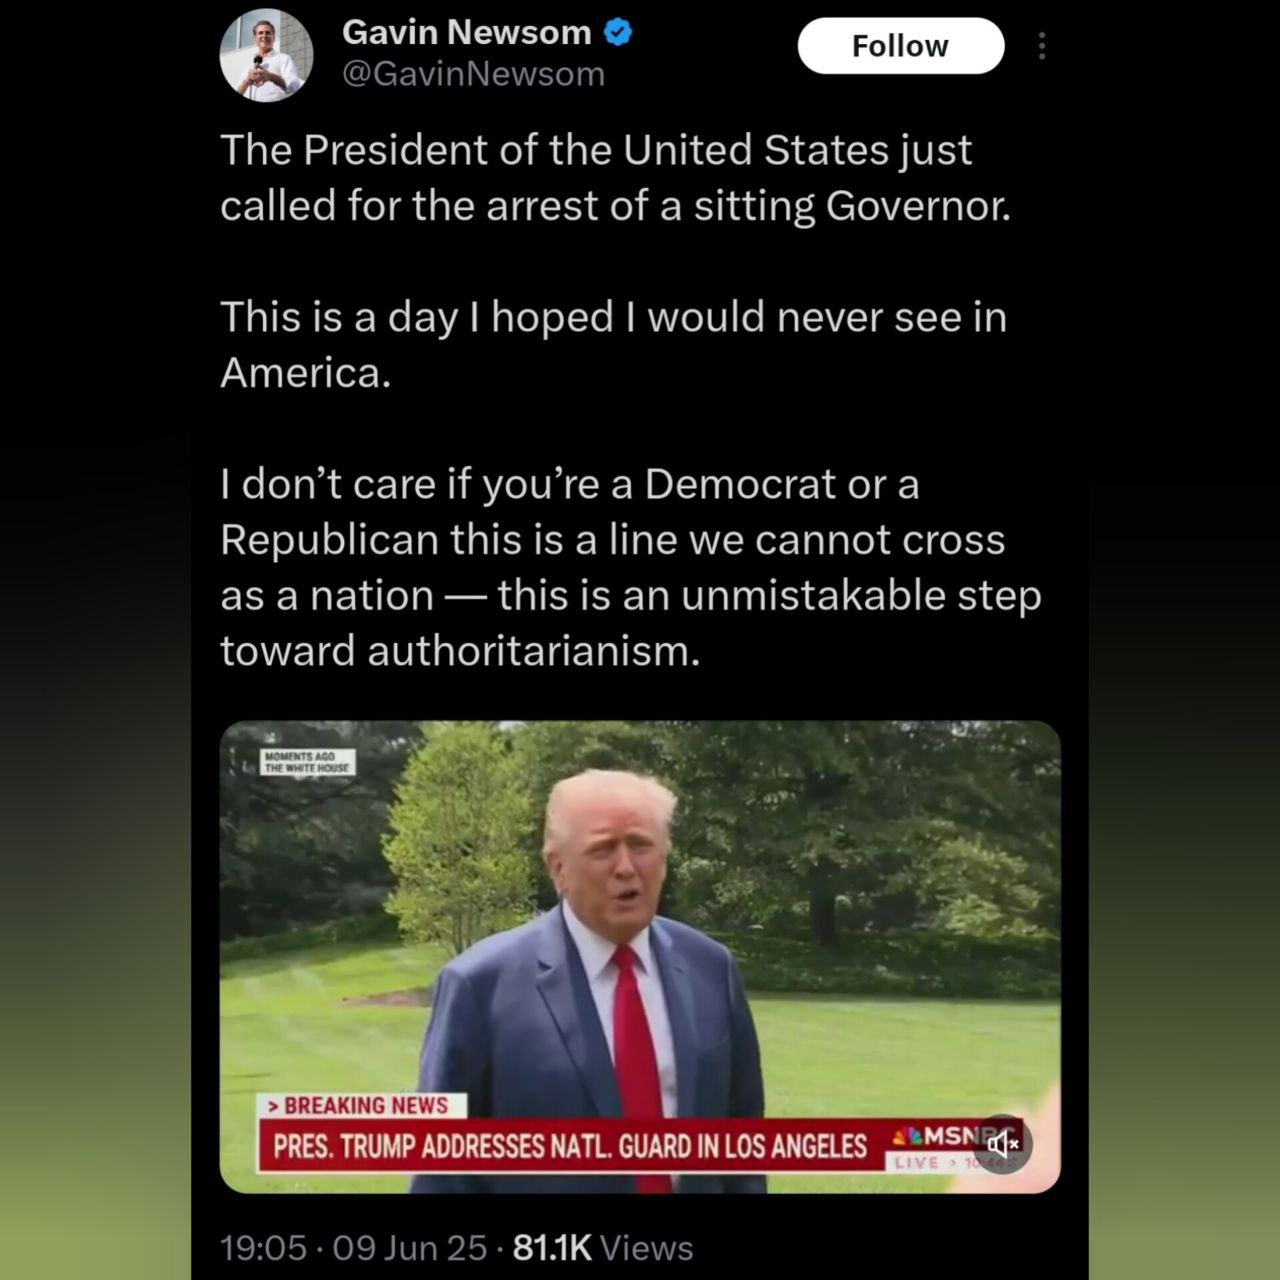The width and height of the screenshot is (1280, 1280).
Task: Unmute the video using the speaker icon
Action: click(x=1002, y=1143)
